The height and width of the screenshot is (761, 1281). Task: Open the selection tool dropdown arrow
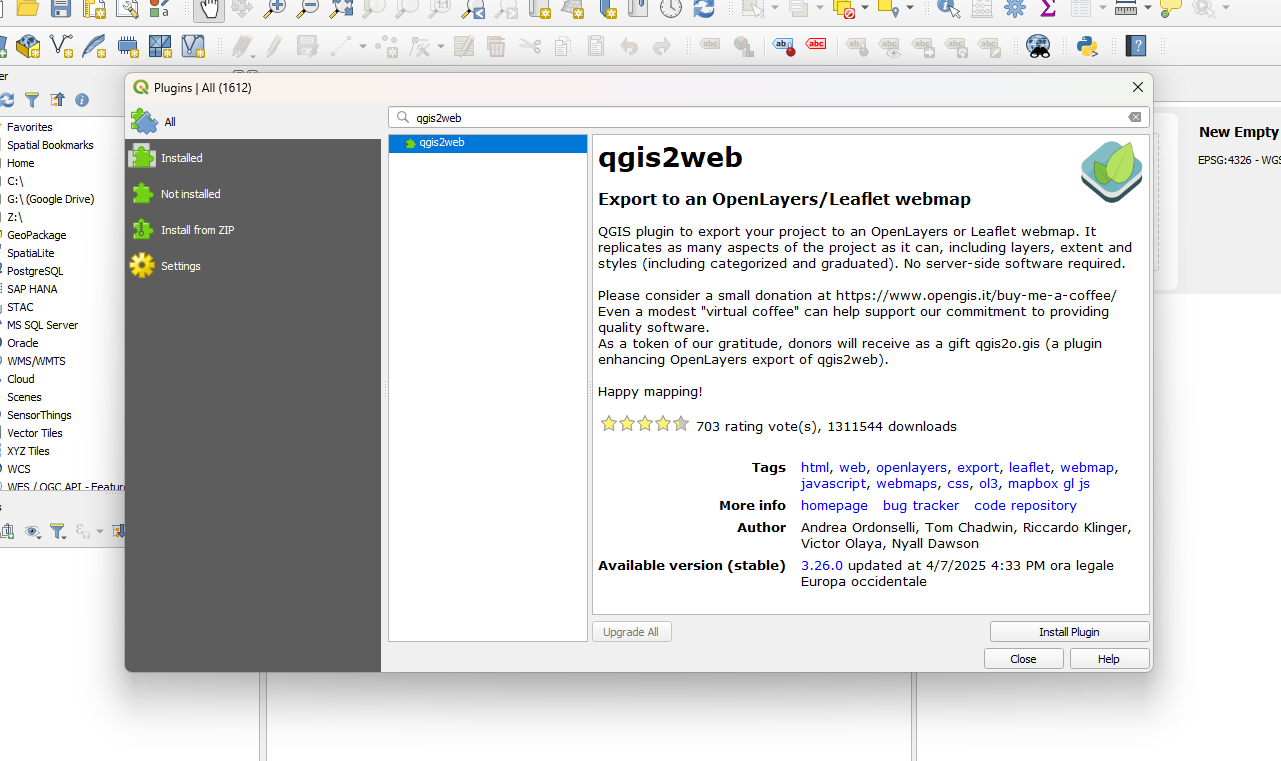[x=775, y=8]
